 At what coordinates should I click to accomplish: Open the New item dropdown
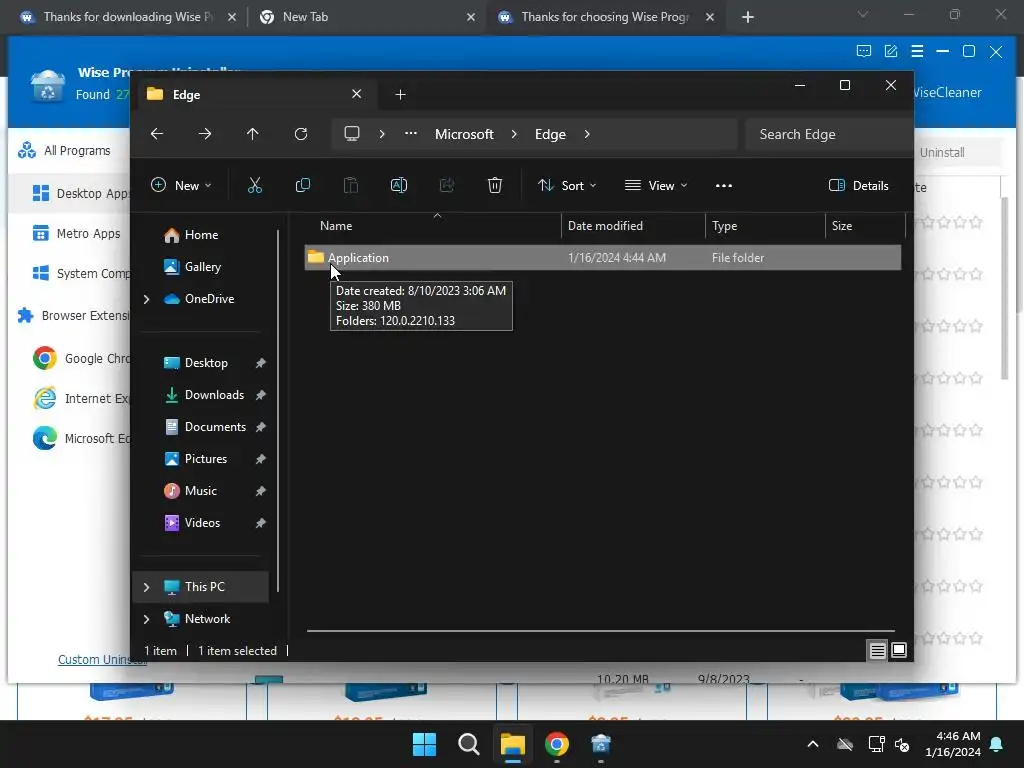click(x=181, y=185)
